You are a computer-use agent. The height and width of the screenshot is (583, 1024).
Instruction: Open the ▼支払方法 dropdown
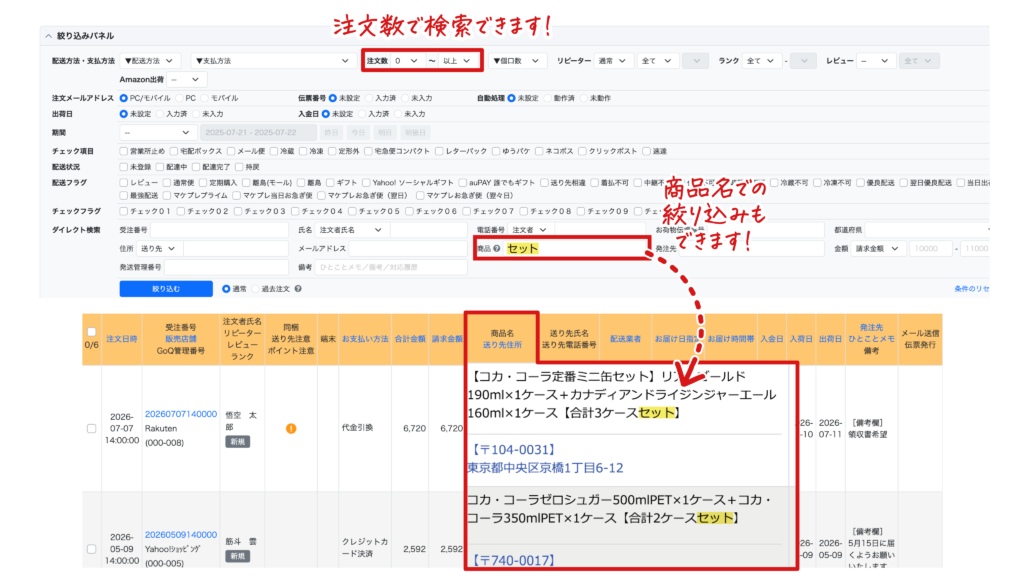point(272,61)
